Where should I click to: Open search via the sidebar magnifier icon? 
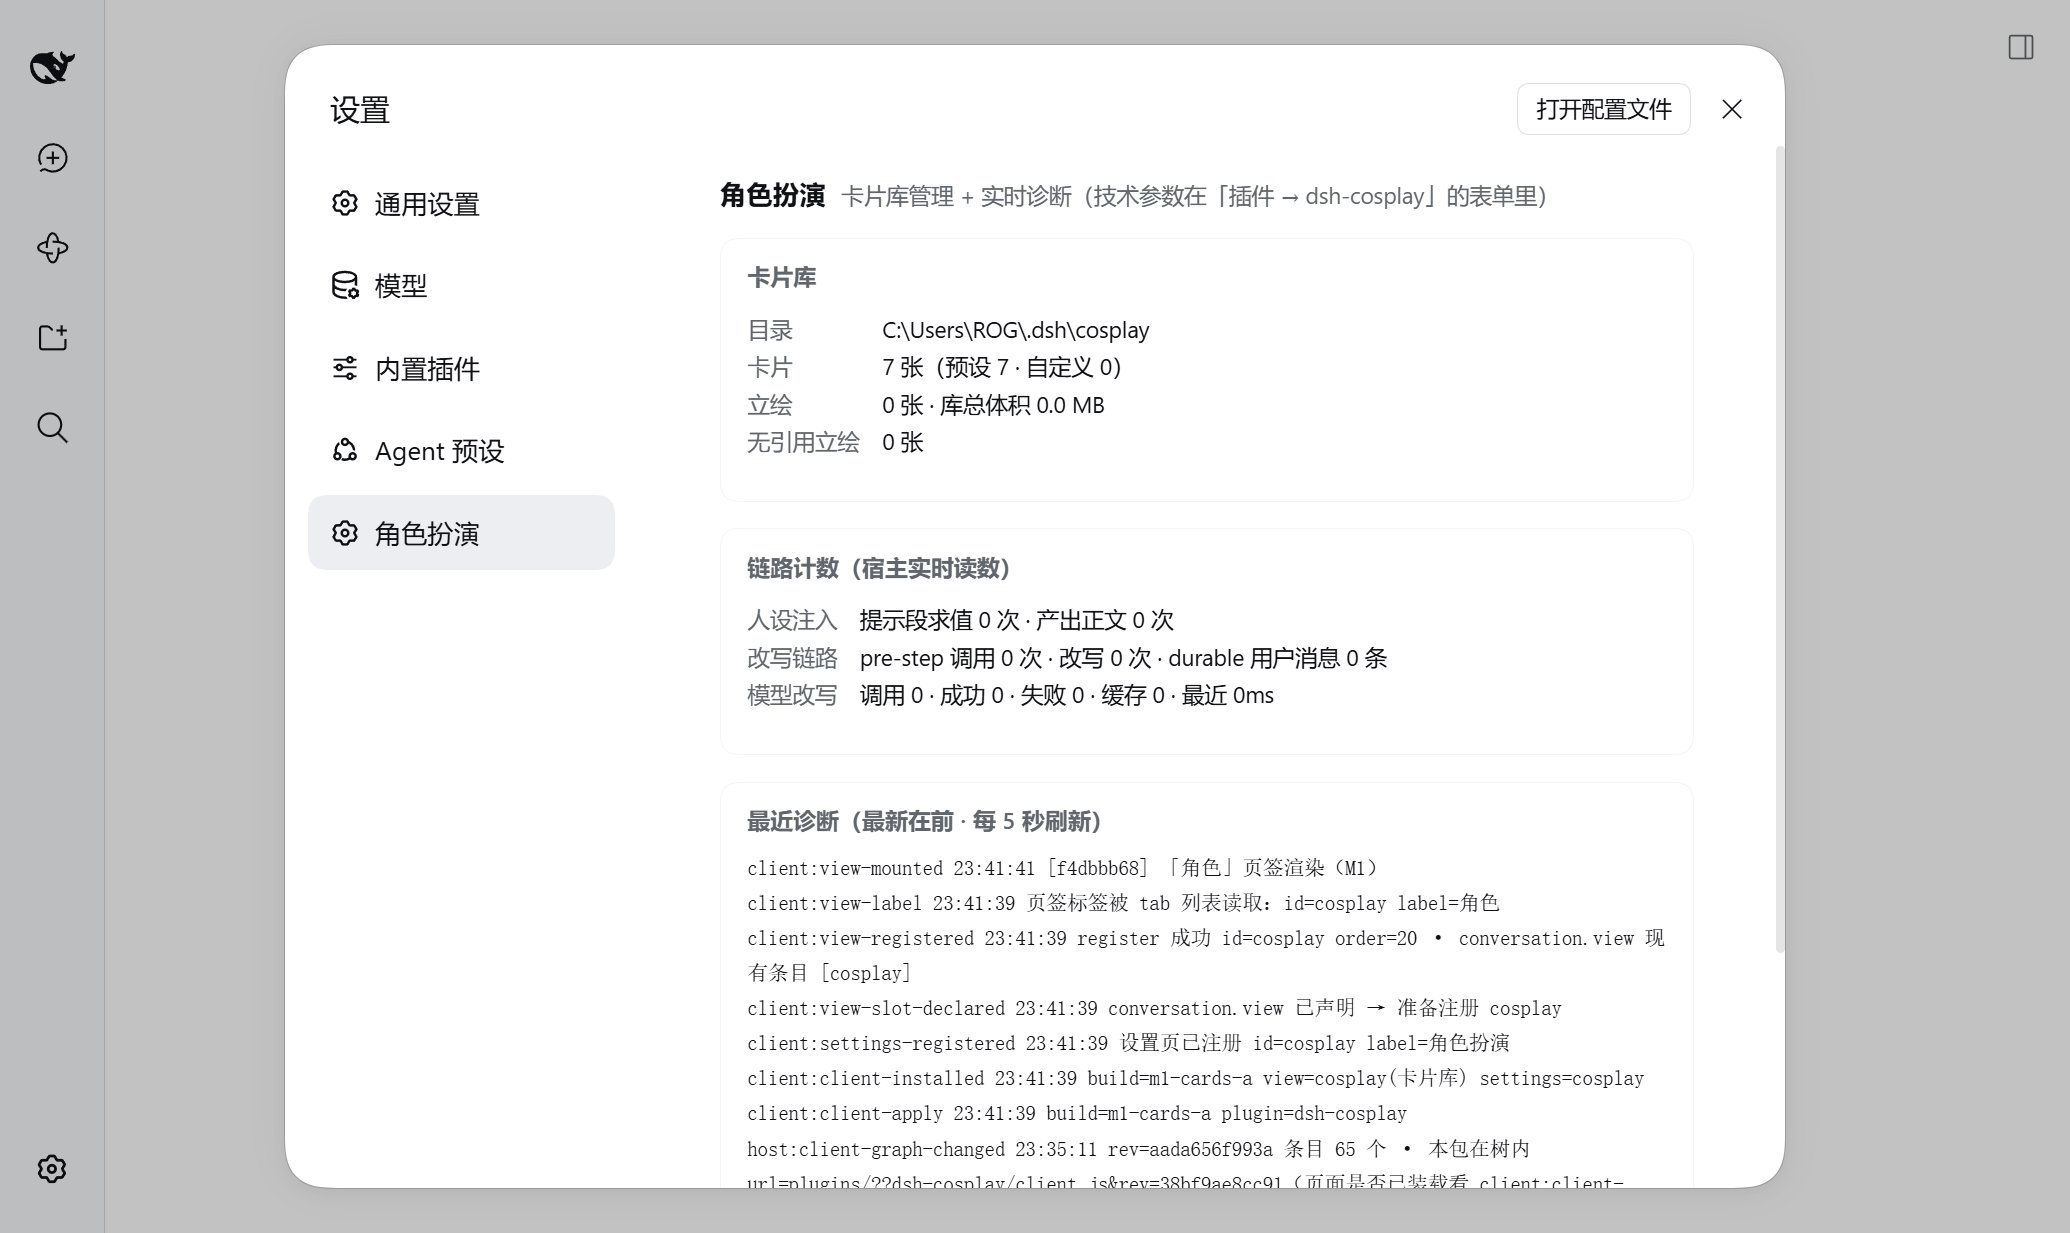point(52,428)
